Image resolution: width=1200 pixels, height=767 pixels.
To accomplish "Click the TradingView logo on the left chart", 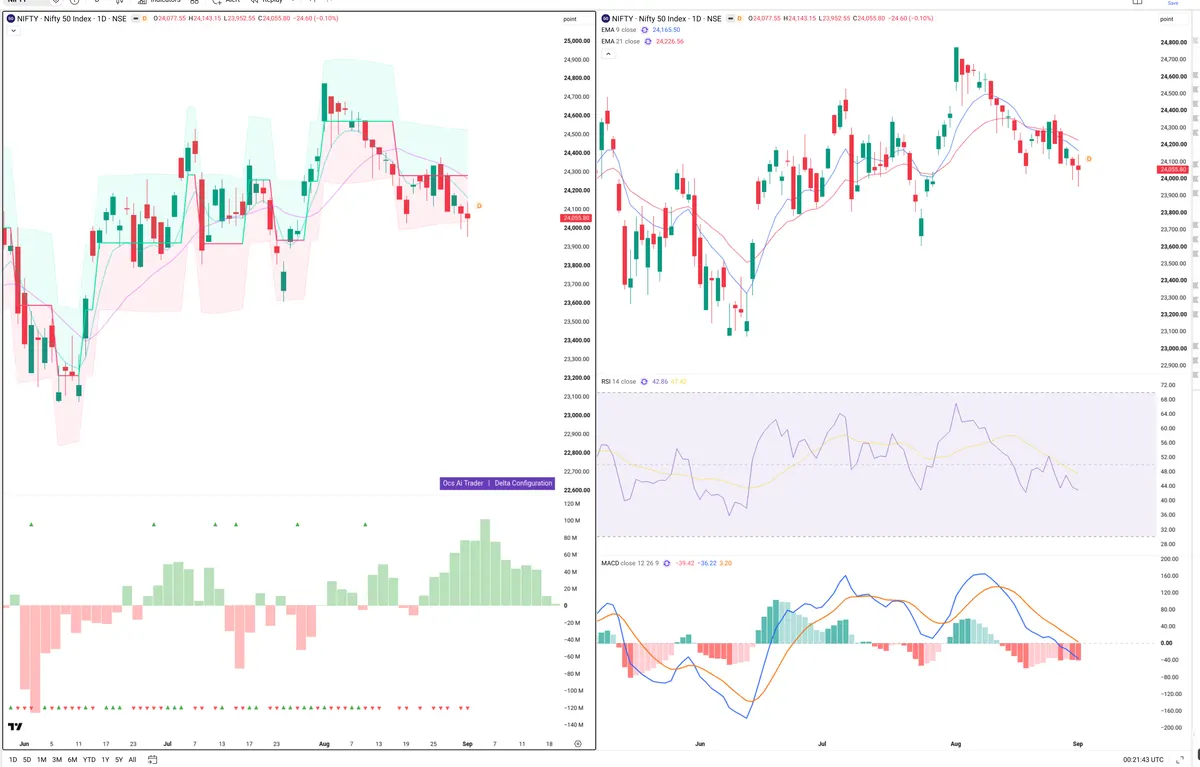I will pos(16,727).
